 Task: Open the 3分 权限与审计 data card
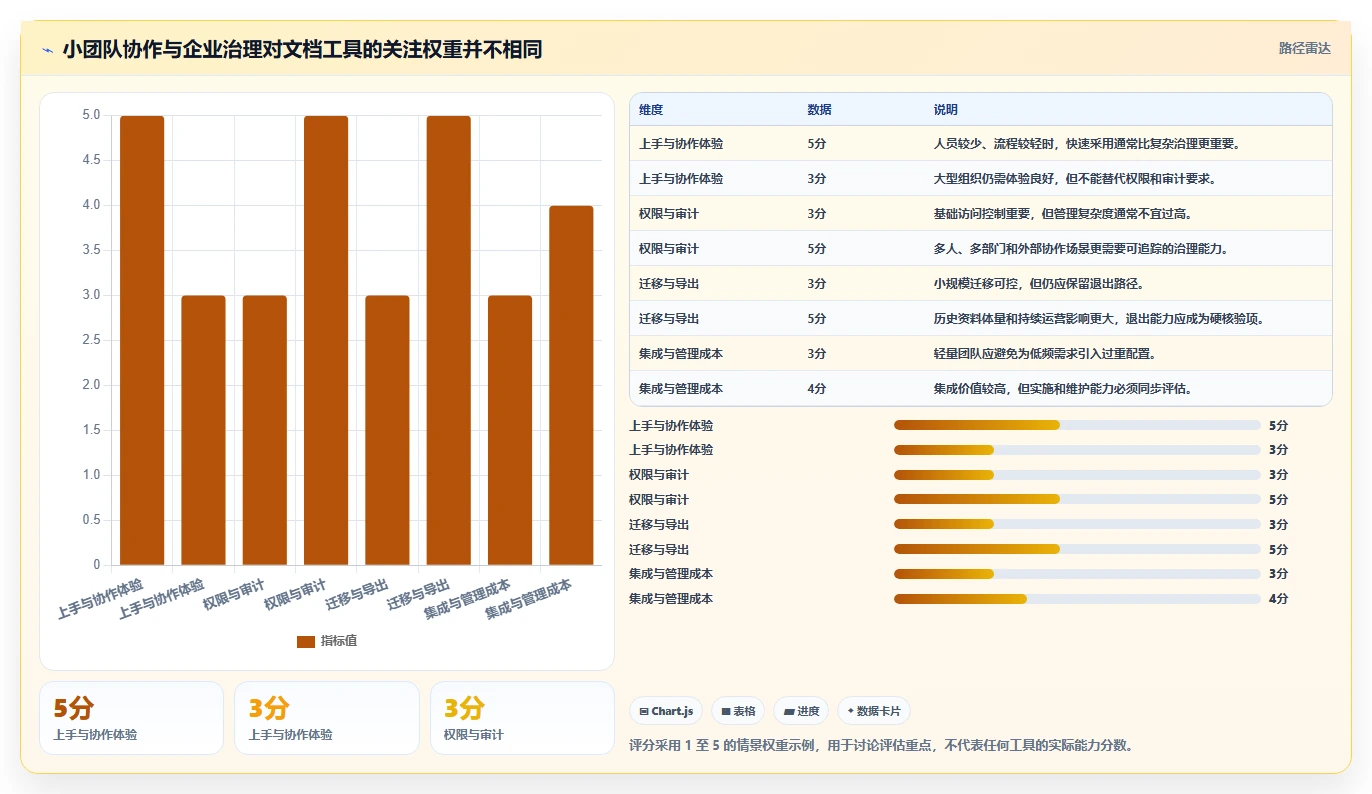(x=522, y=718)
